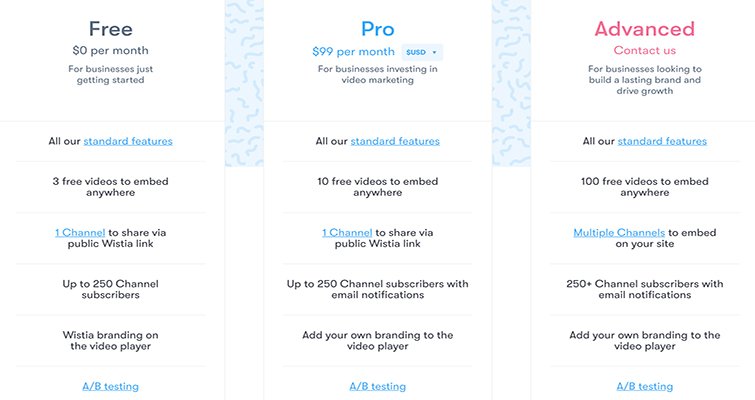Click the 3 free videos feature text
Screen dimensions: 755x400
110,186
